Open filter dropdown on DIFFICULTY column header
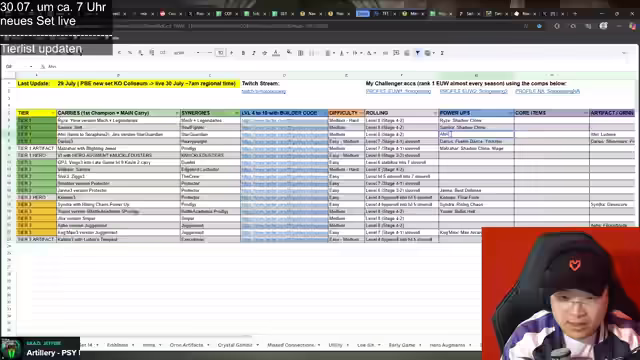640x360 pixels. pos(361,113)
